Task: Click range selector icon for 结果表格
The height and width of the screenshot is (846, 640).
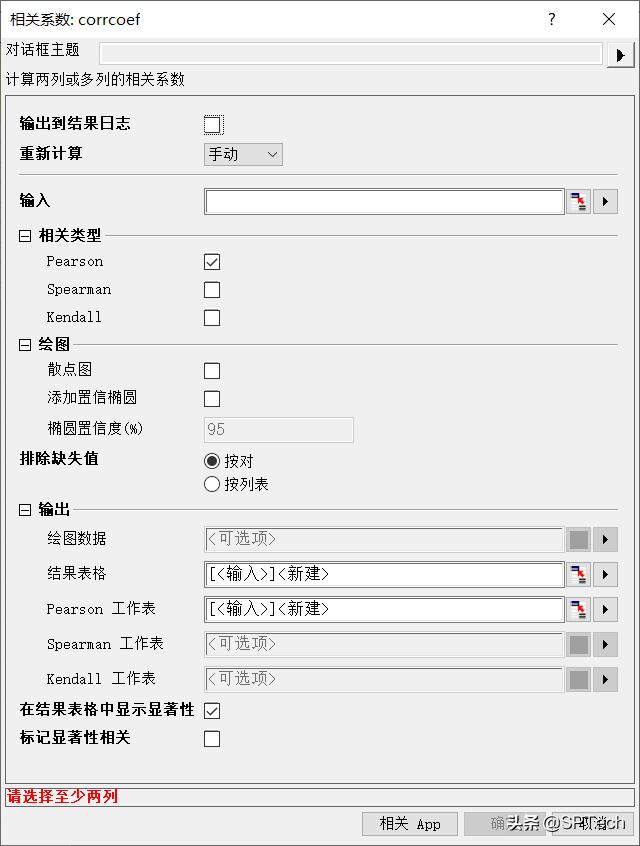Action: pyautogui.click(x=579, y=574)
